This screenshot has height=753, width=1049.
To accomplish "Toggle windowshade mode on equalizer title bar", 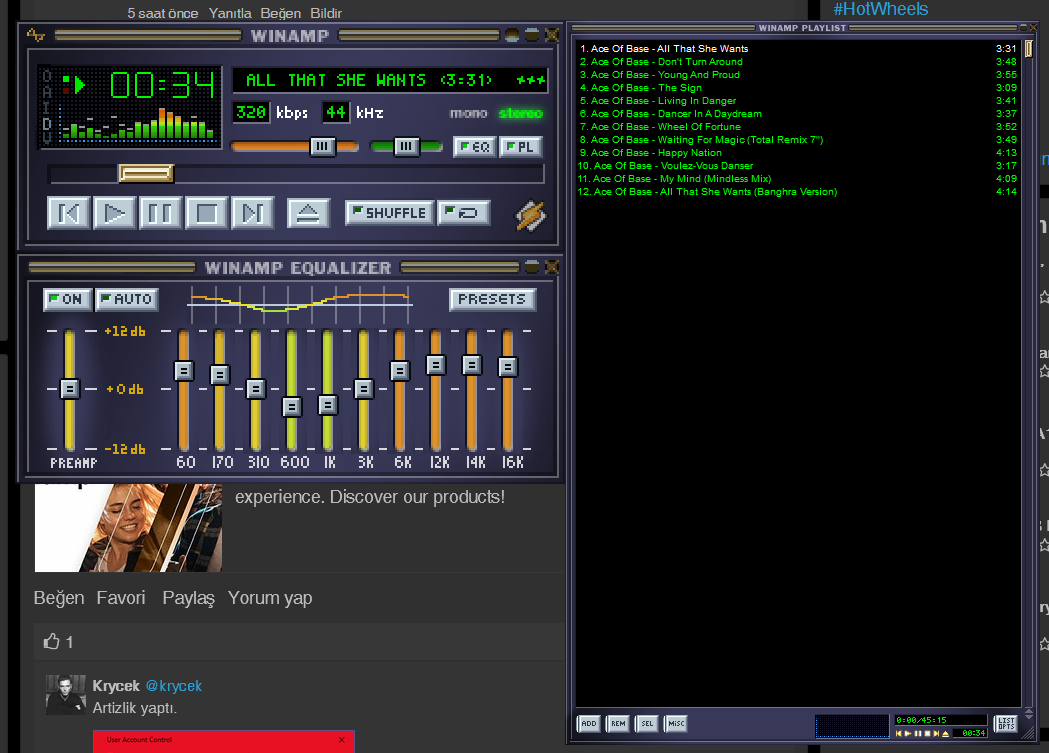I will click(532, 267).
